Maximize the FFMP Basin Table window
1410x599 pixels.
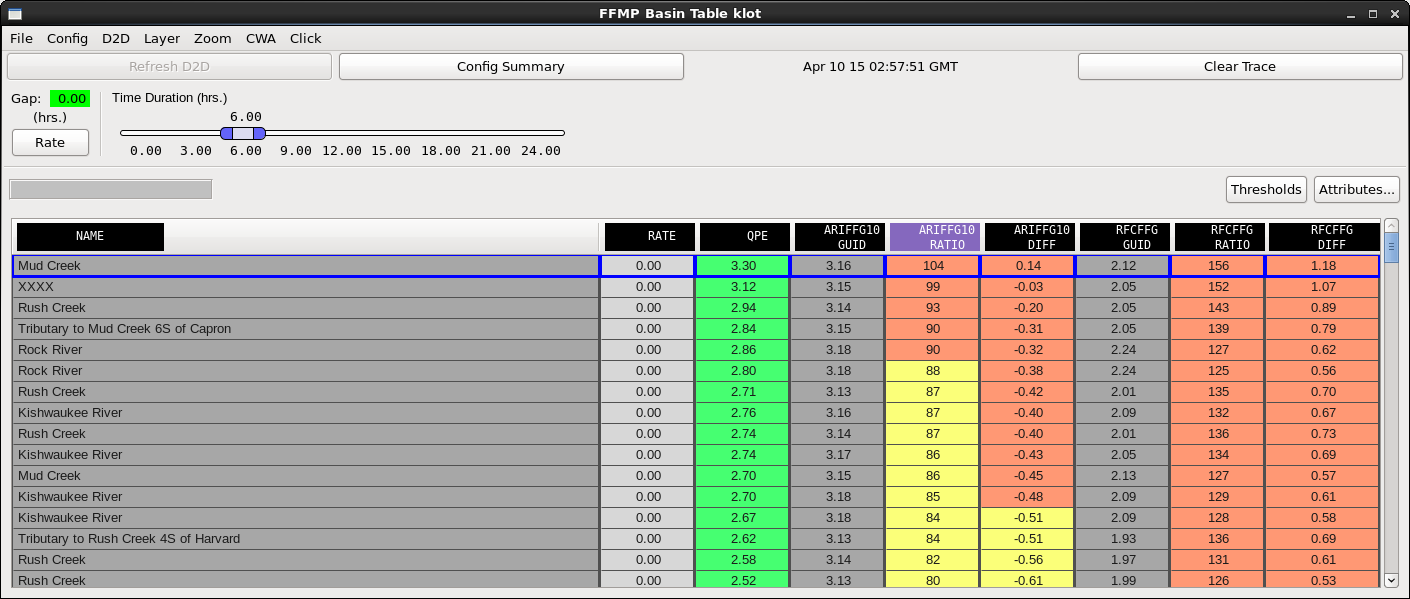1373,13
